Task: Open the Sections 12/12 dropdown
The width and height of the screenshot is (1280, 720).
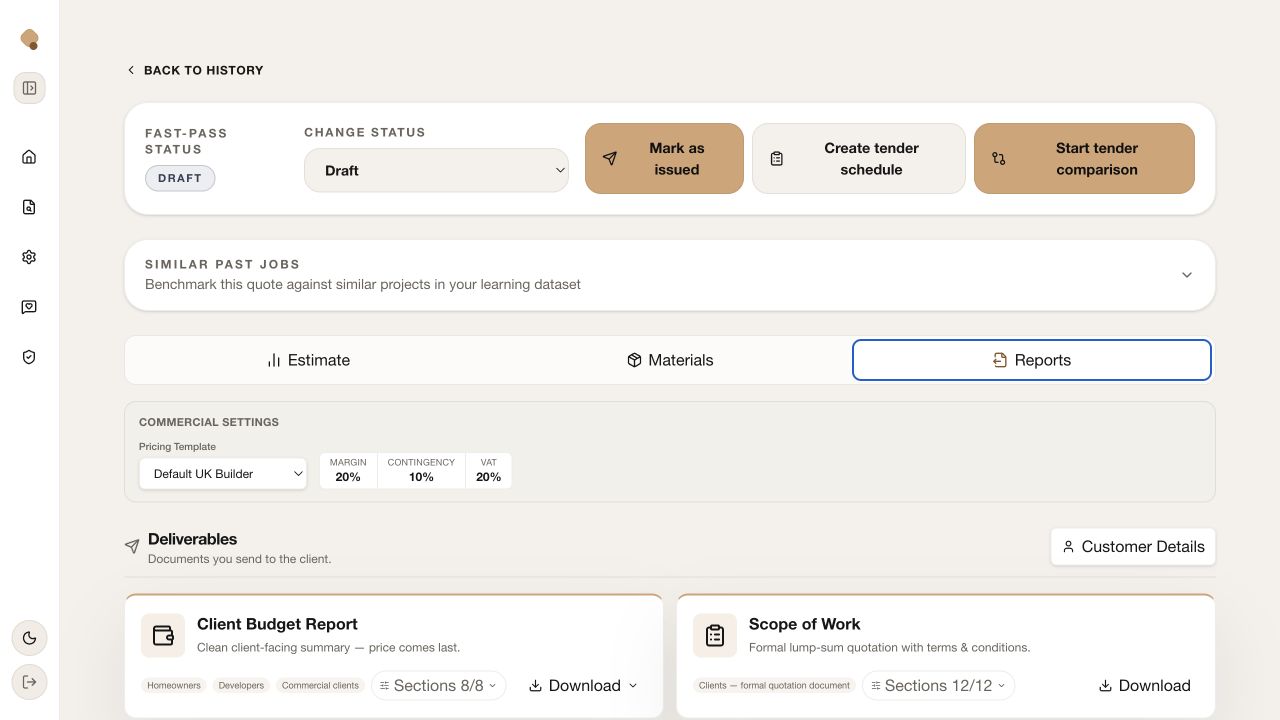Action: click(939, 685)
